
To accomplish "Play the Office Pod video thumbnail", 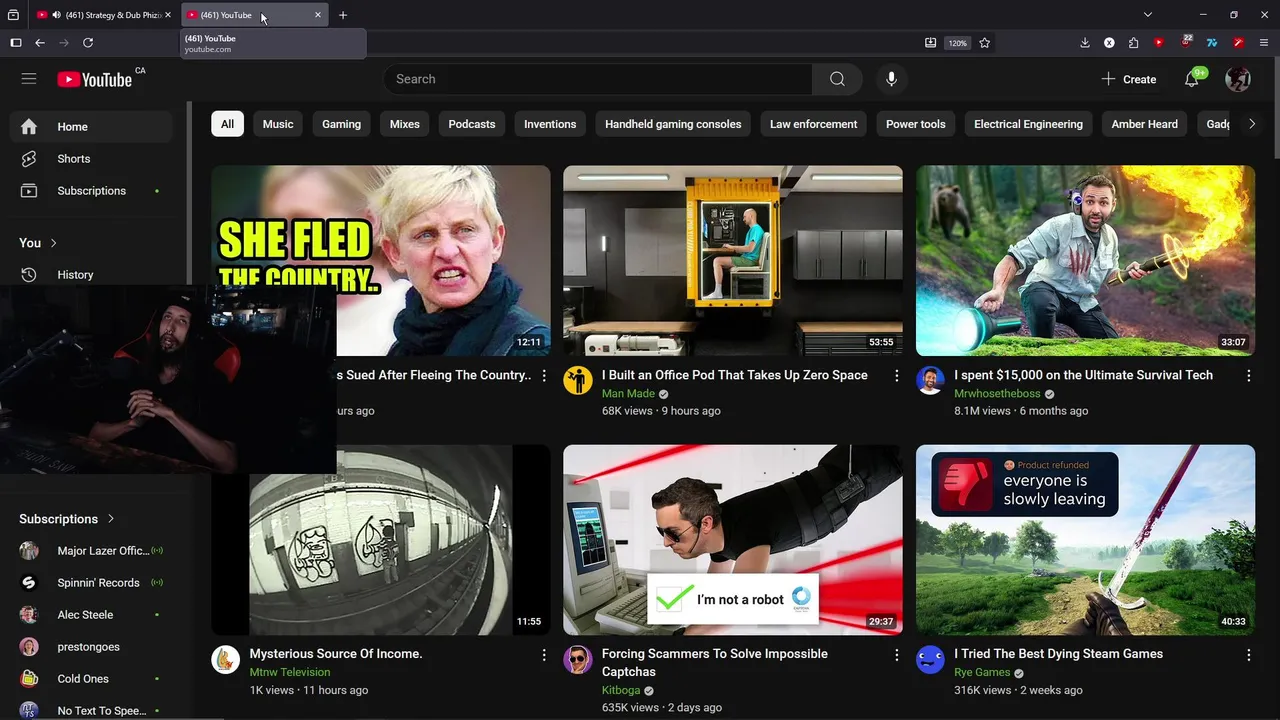I will pyautogui.click(x=733, y=260).
